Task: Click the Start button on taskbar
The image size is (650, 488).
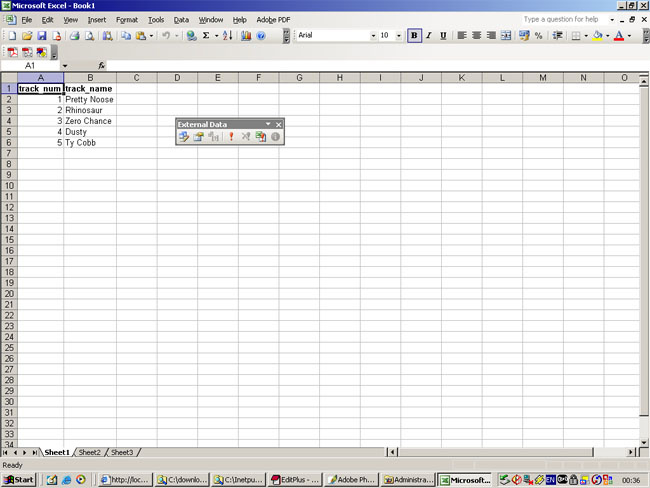Action: coord(19,480)
